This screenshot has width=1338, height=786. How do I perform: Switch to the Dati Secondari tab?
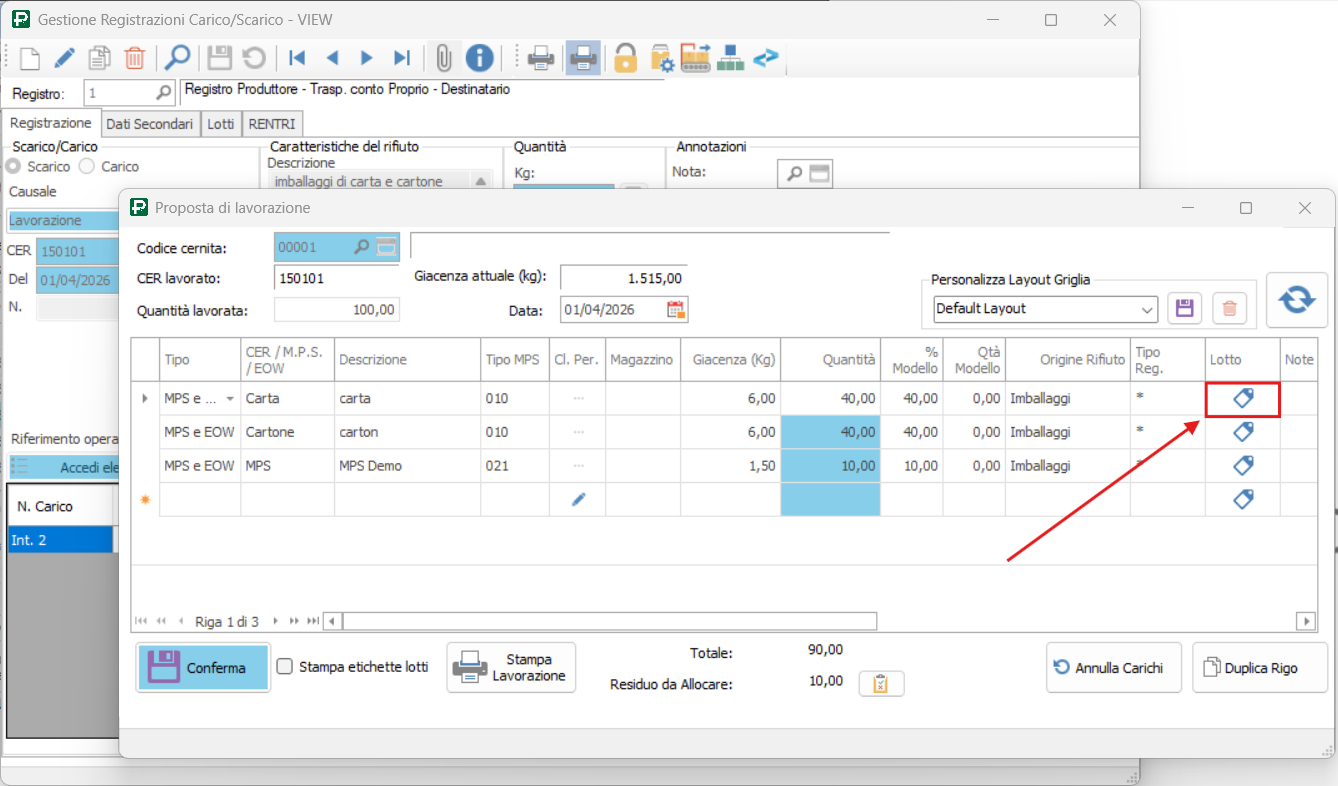(x=150, y=124)
